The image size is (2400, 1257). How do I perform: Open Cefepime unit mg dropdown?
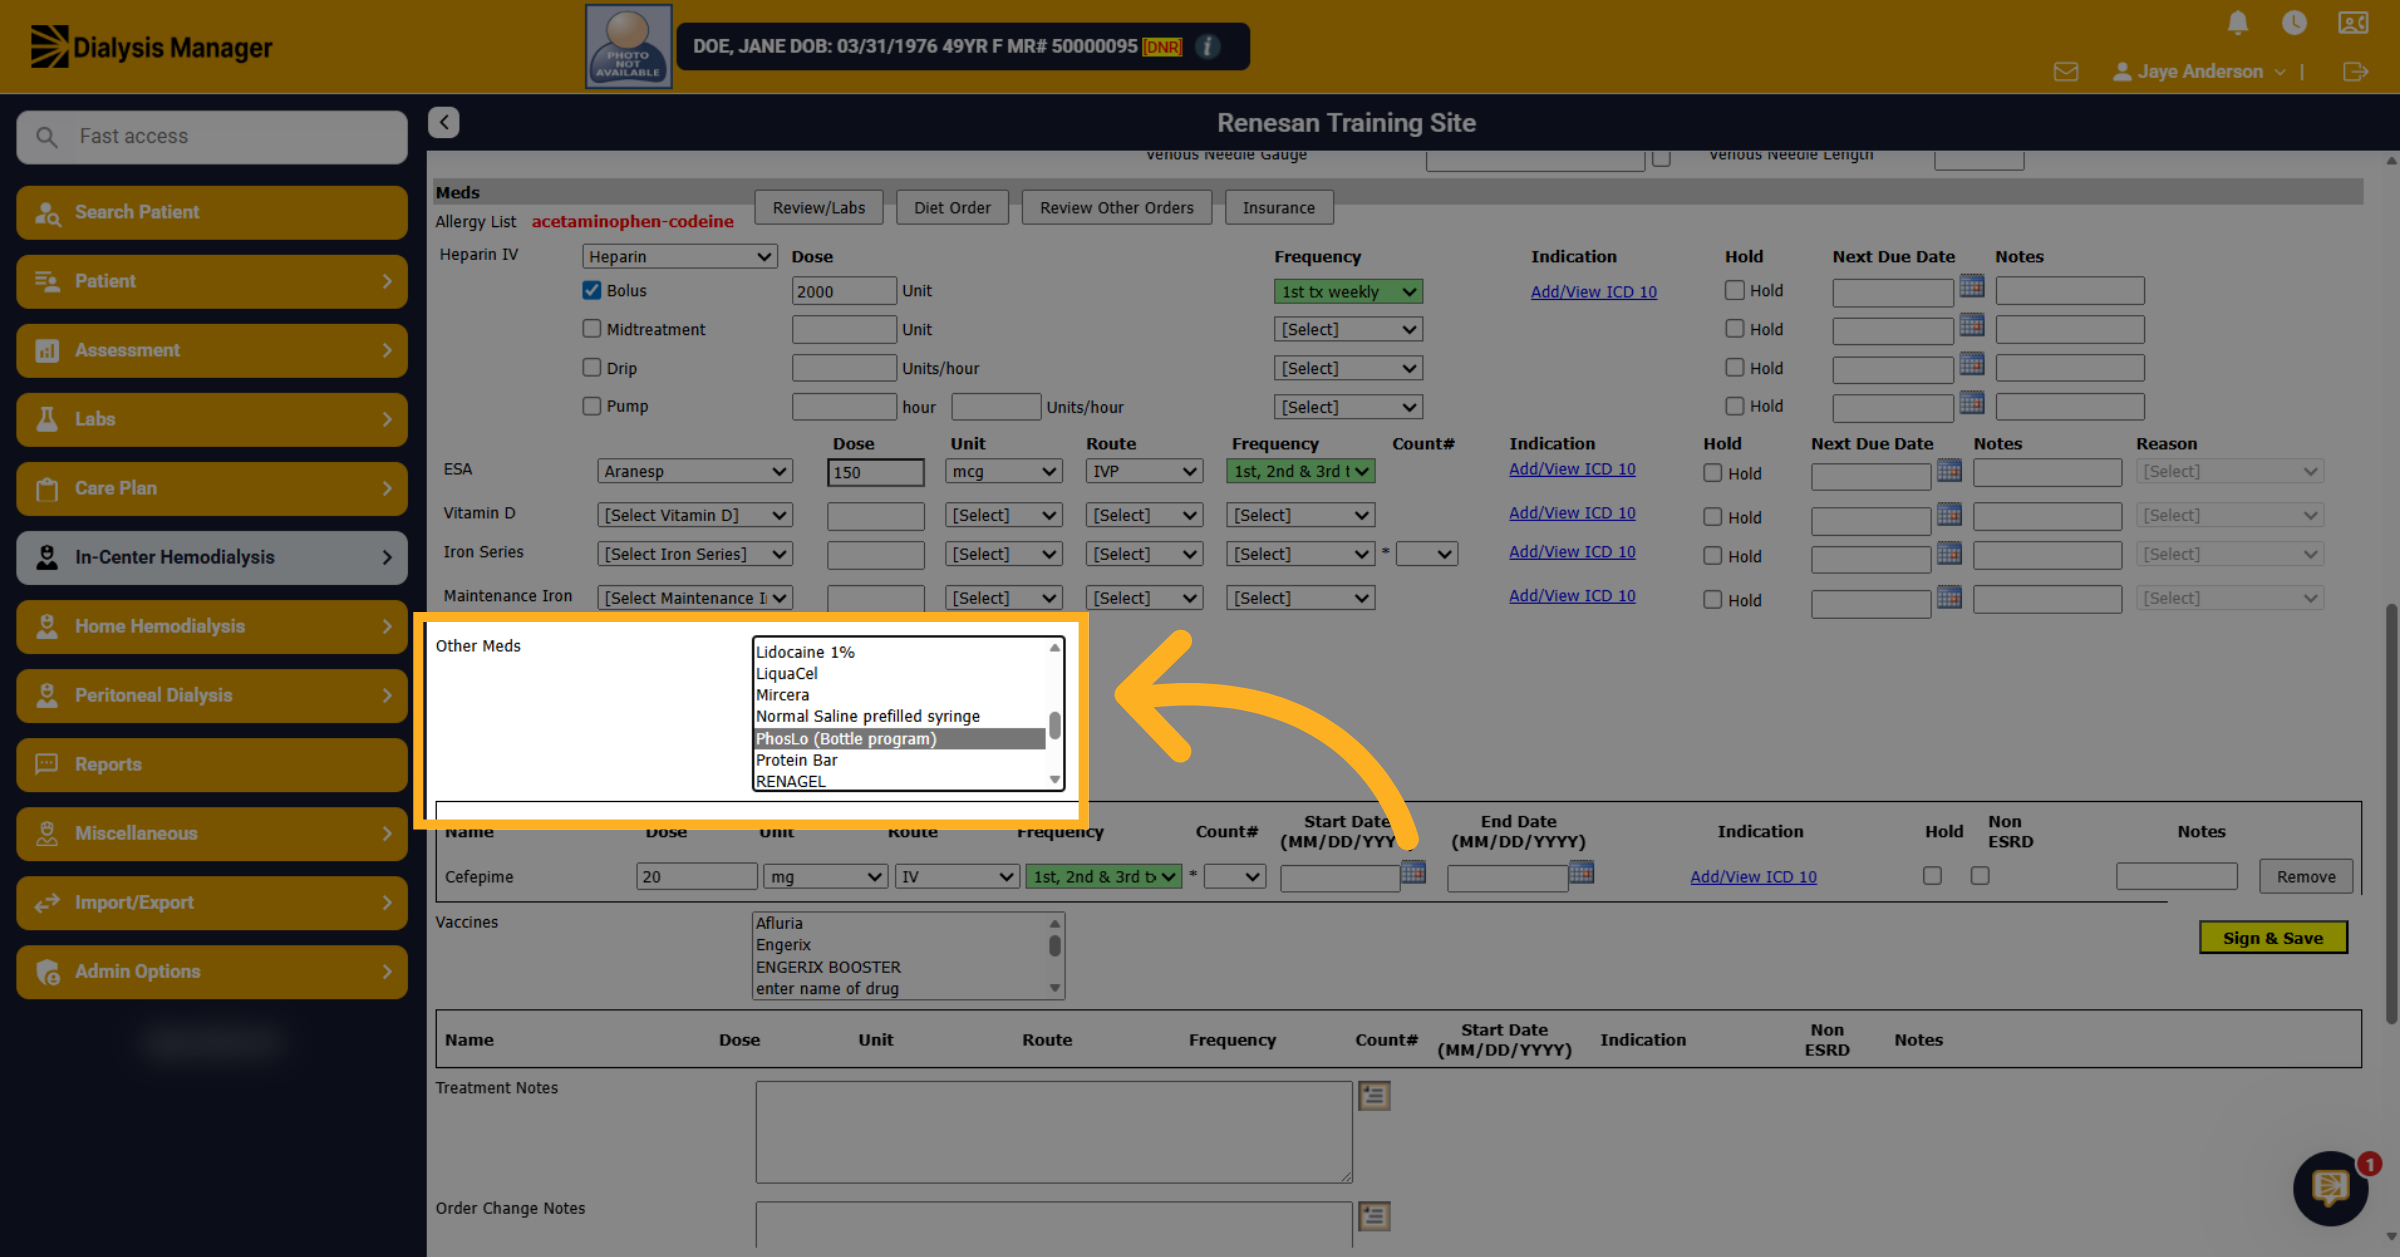[825, 877]
